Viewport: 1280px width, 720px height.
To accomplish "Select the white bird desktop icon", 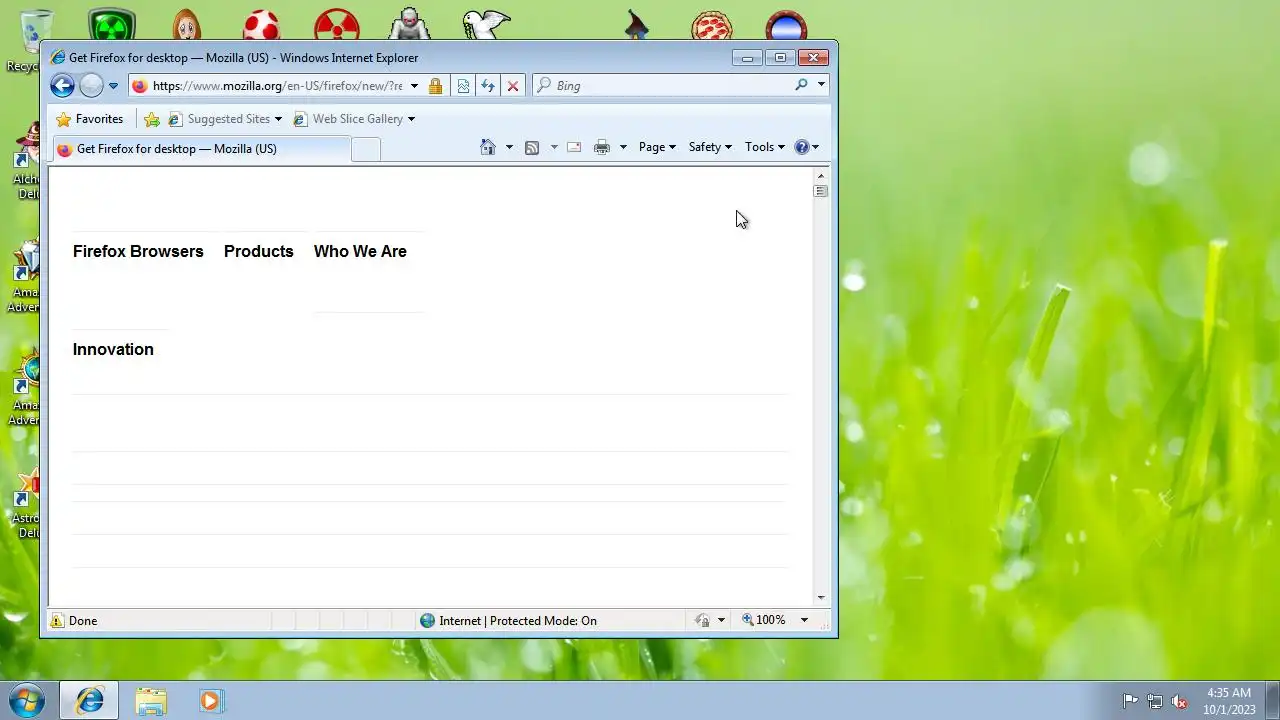I will (487, 24).
